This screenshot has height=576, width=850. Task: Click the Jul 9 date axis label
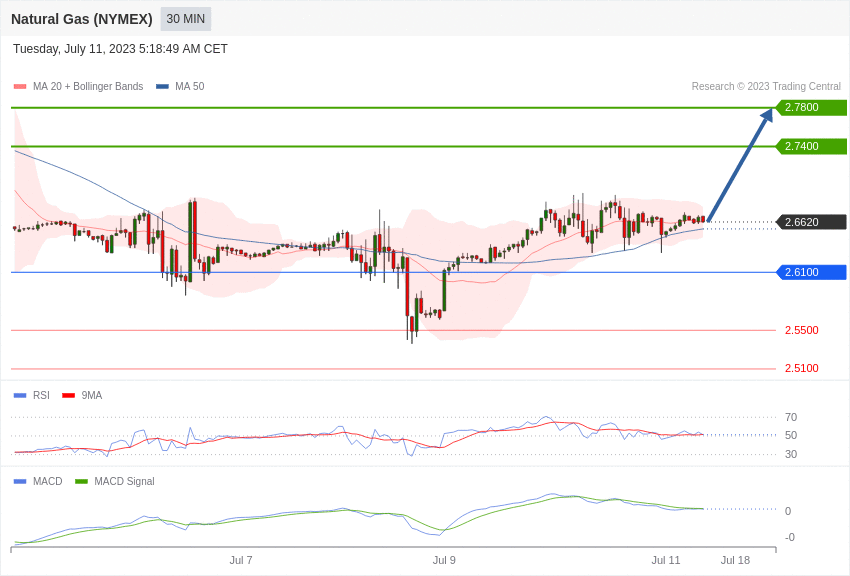point(444,560)
